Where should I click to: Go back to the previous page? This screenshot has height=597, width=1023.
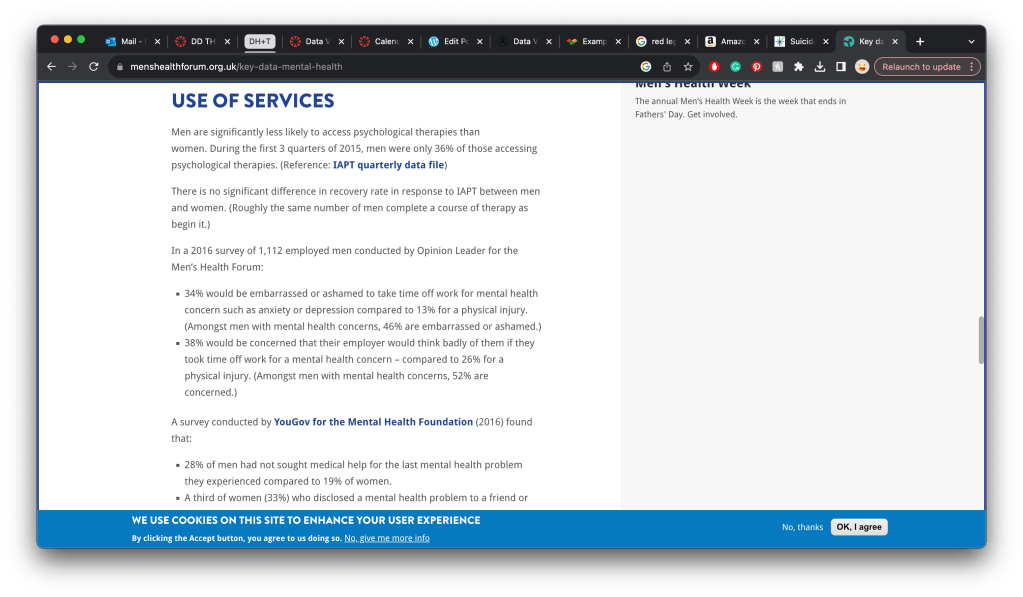coord(51,67)
